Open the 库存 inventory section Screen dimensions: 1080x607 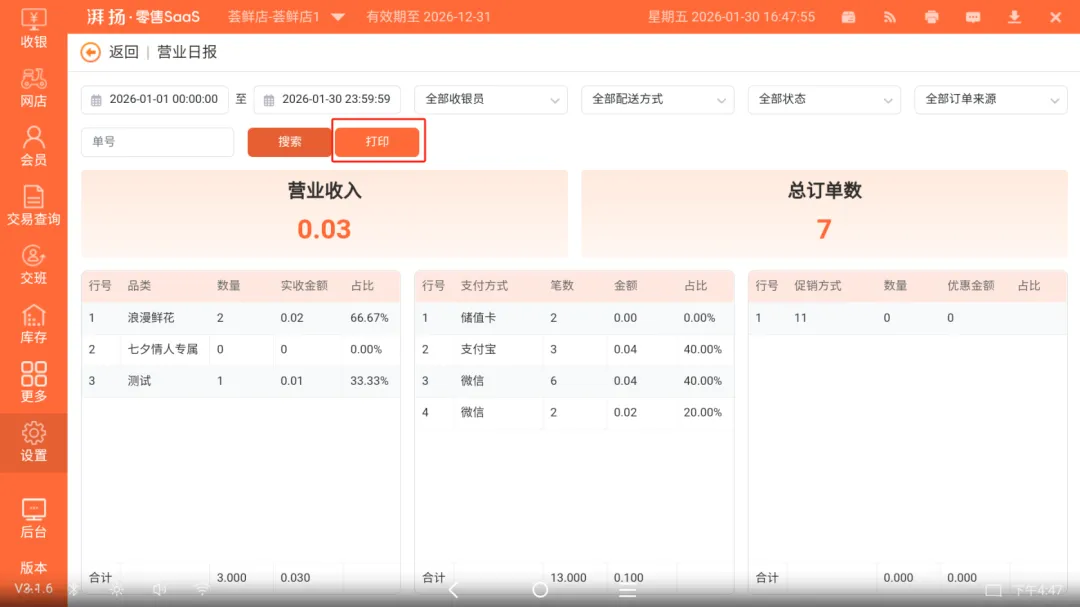tap(33, 325)
